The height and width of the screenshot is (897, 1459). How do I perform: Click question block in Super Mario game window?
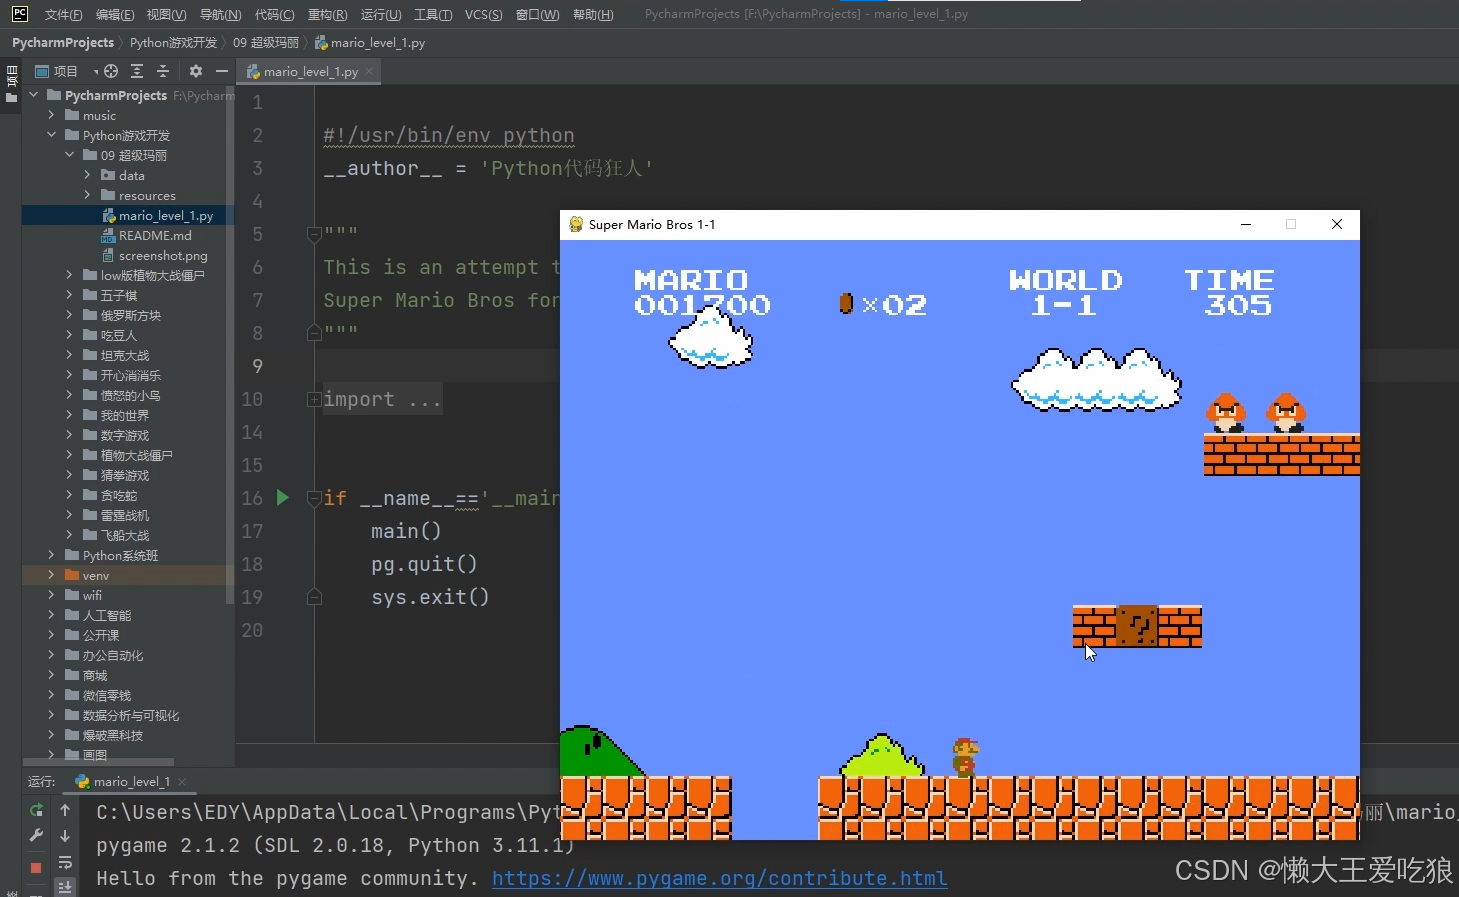point(1137,626)
